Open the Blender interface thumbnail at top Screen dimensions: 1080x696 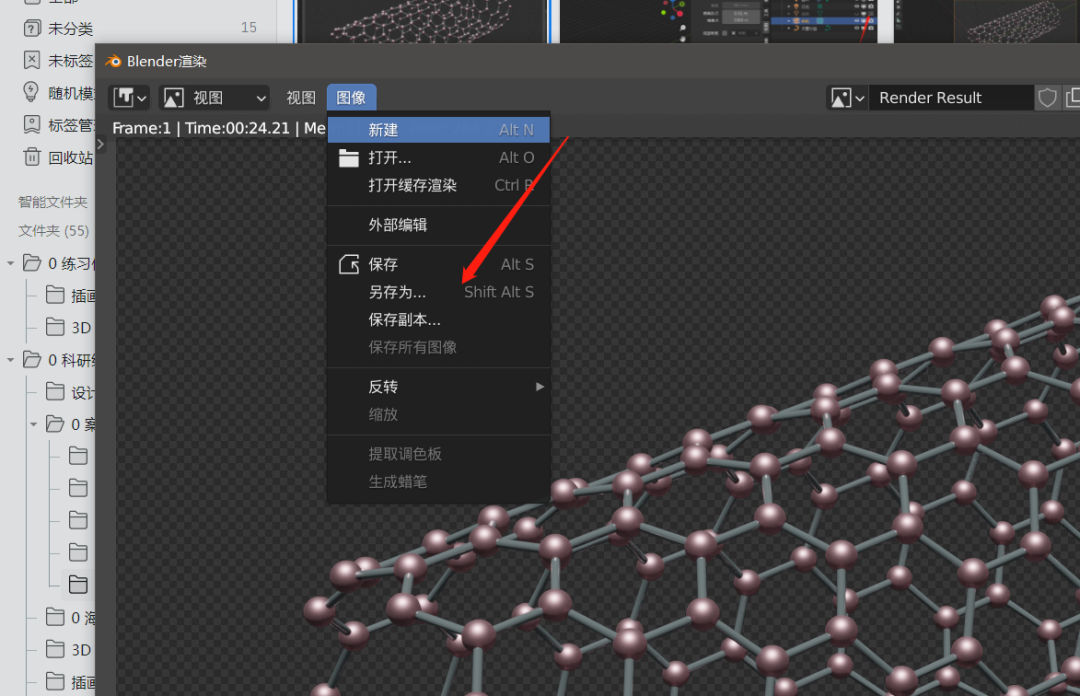719,21
